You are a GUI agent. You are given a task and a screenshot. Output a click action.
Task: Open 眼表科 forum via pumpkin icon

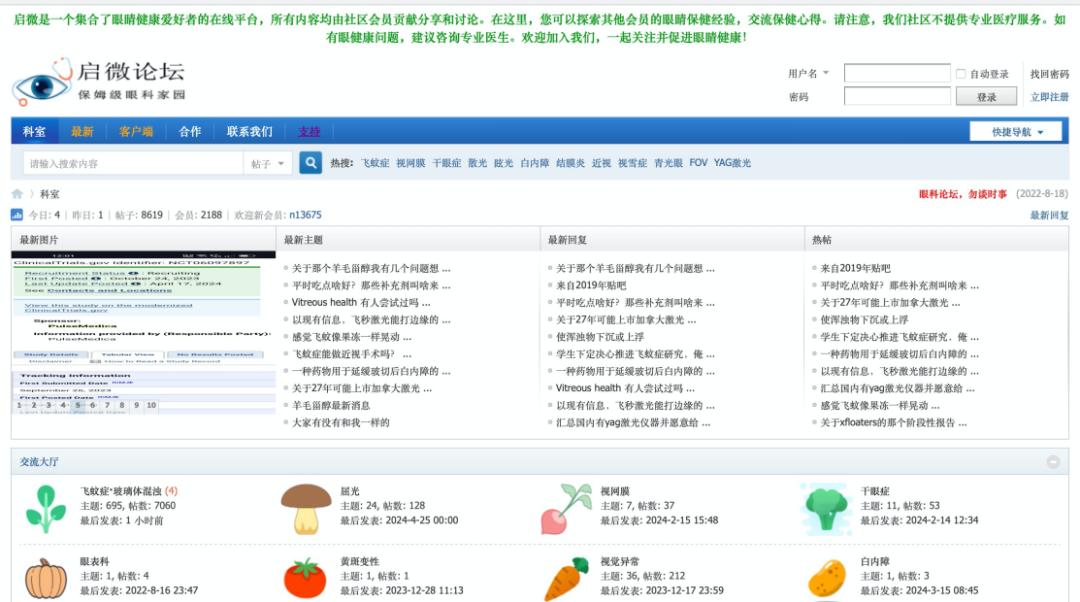[45, 578]
